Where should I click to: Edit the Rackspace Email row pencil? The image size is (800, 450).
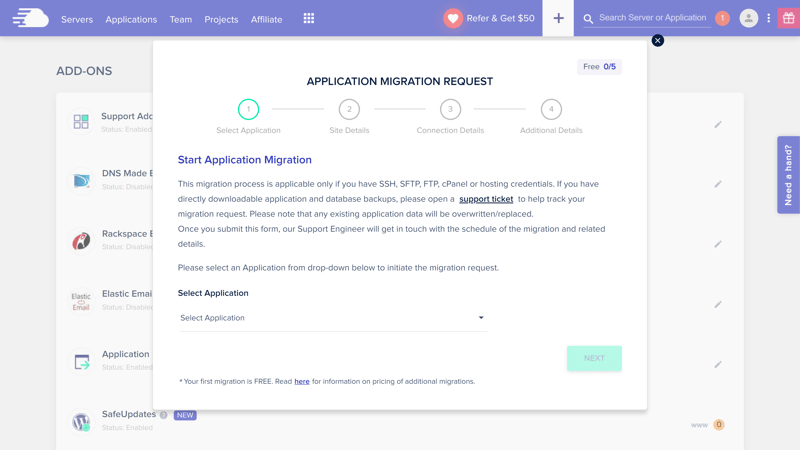coord(718,244)
